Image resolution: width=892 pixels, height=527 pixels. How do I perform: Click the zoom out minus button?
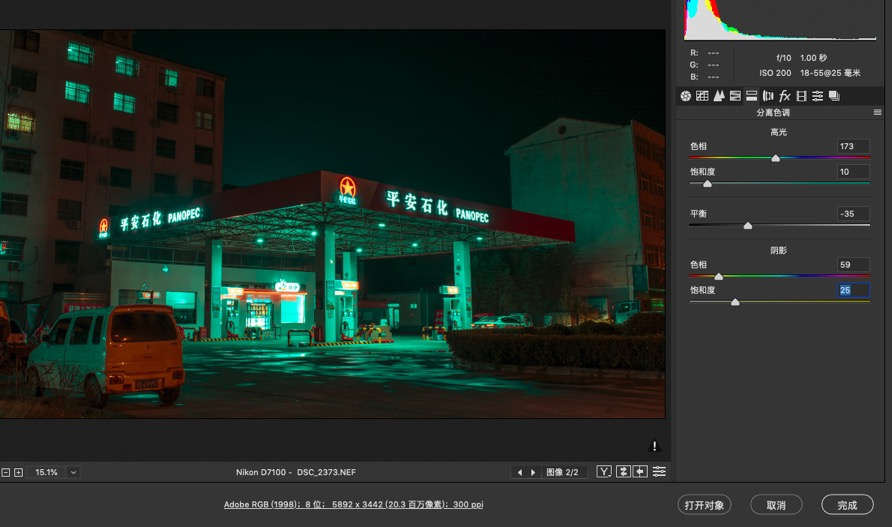click(x=6, y=472)
